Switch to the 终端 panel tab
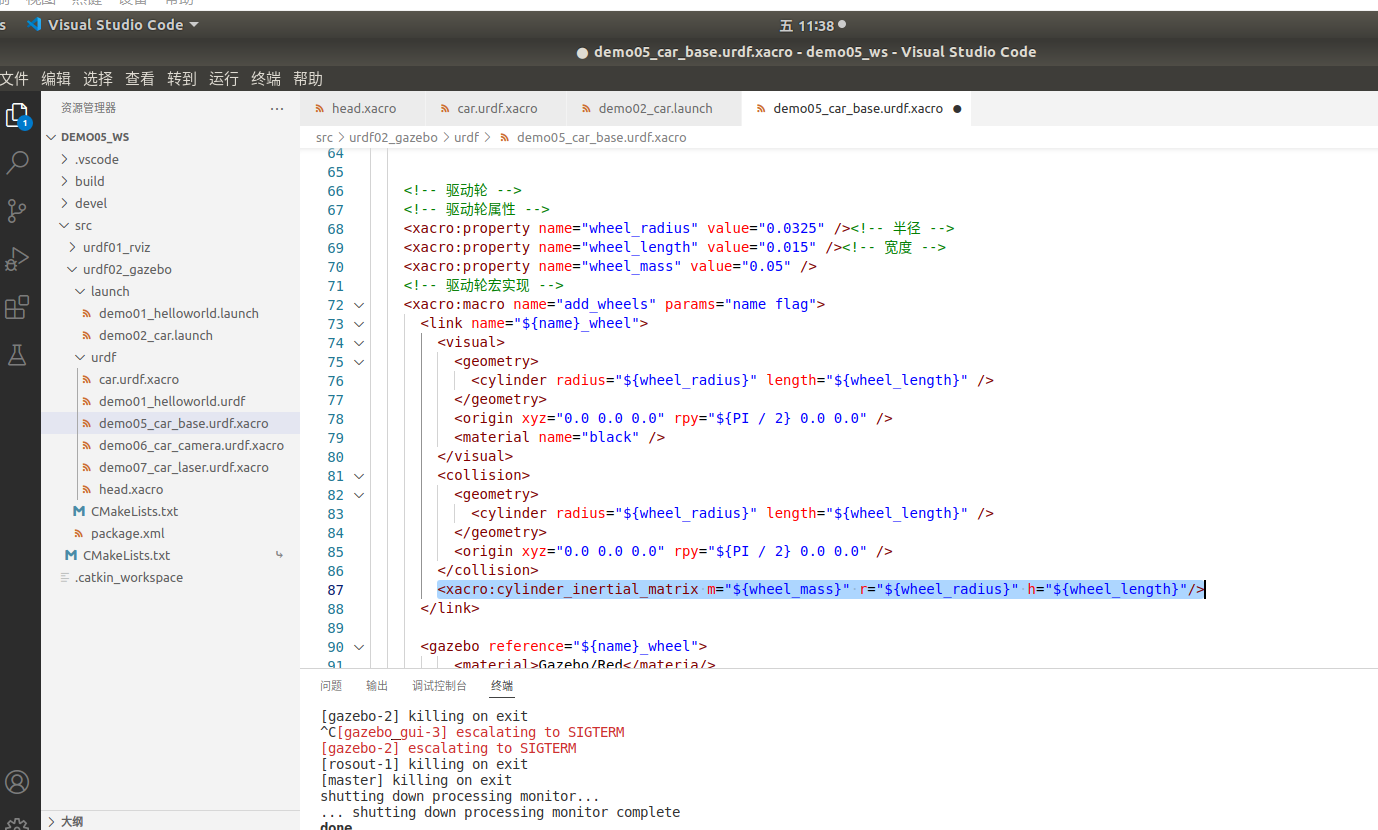The image size is (1378, 830). pyautogui.click(x=502, y=686)
